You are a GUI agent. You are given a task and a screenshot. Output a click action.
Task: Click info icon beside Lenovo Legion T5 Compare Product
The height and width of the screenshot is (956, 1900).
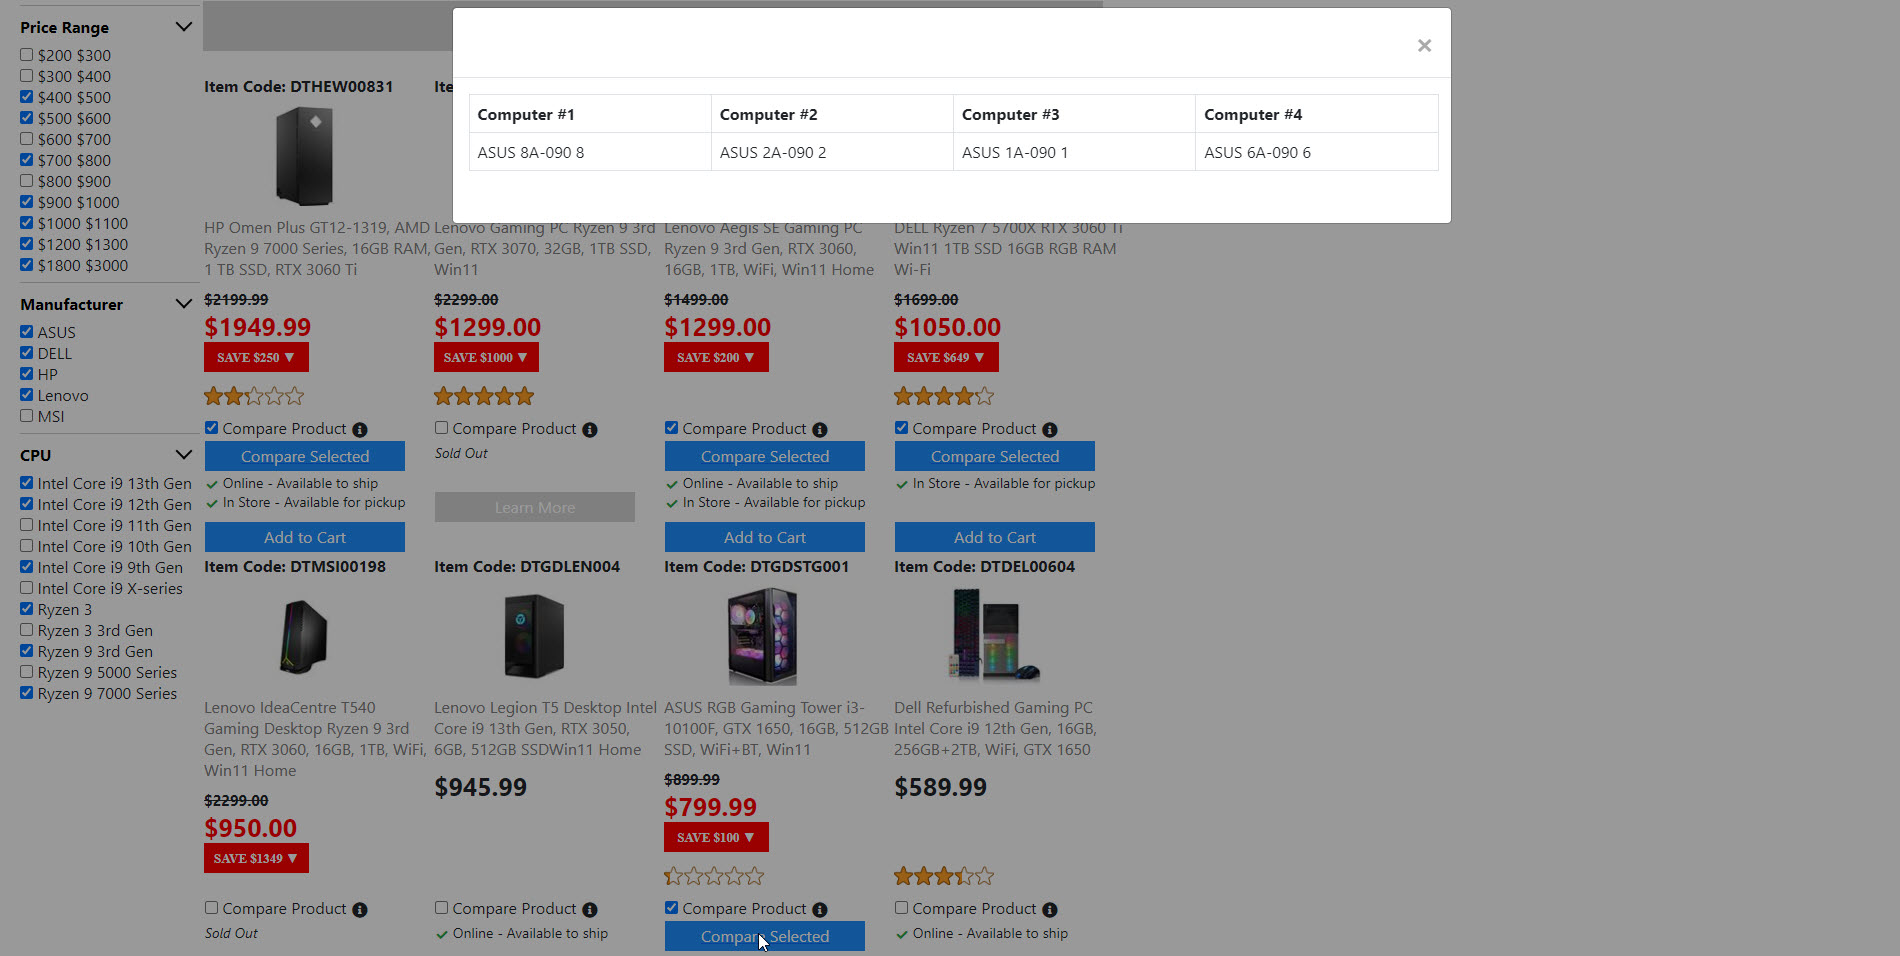(590, 910)
